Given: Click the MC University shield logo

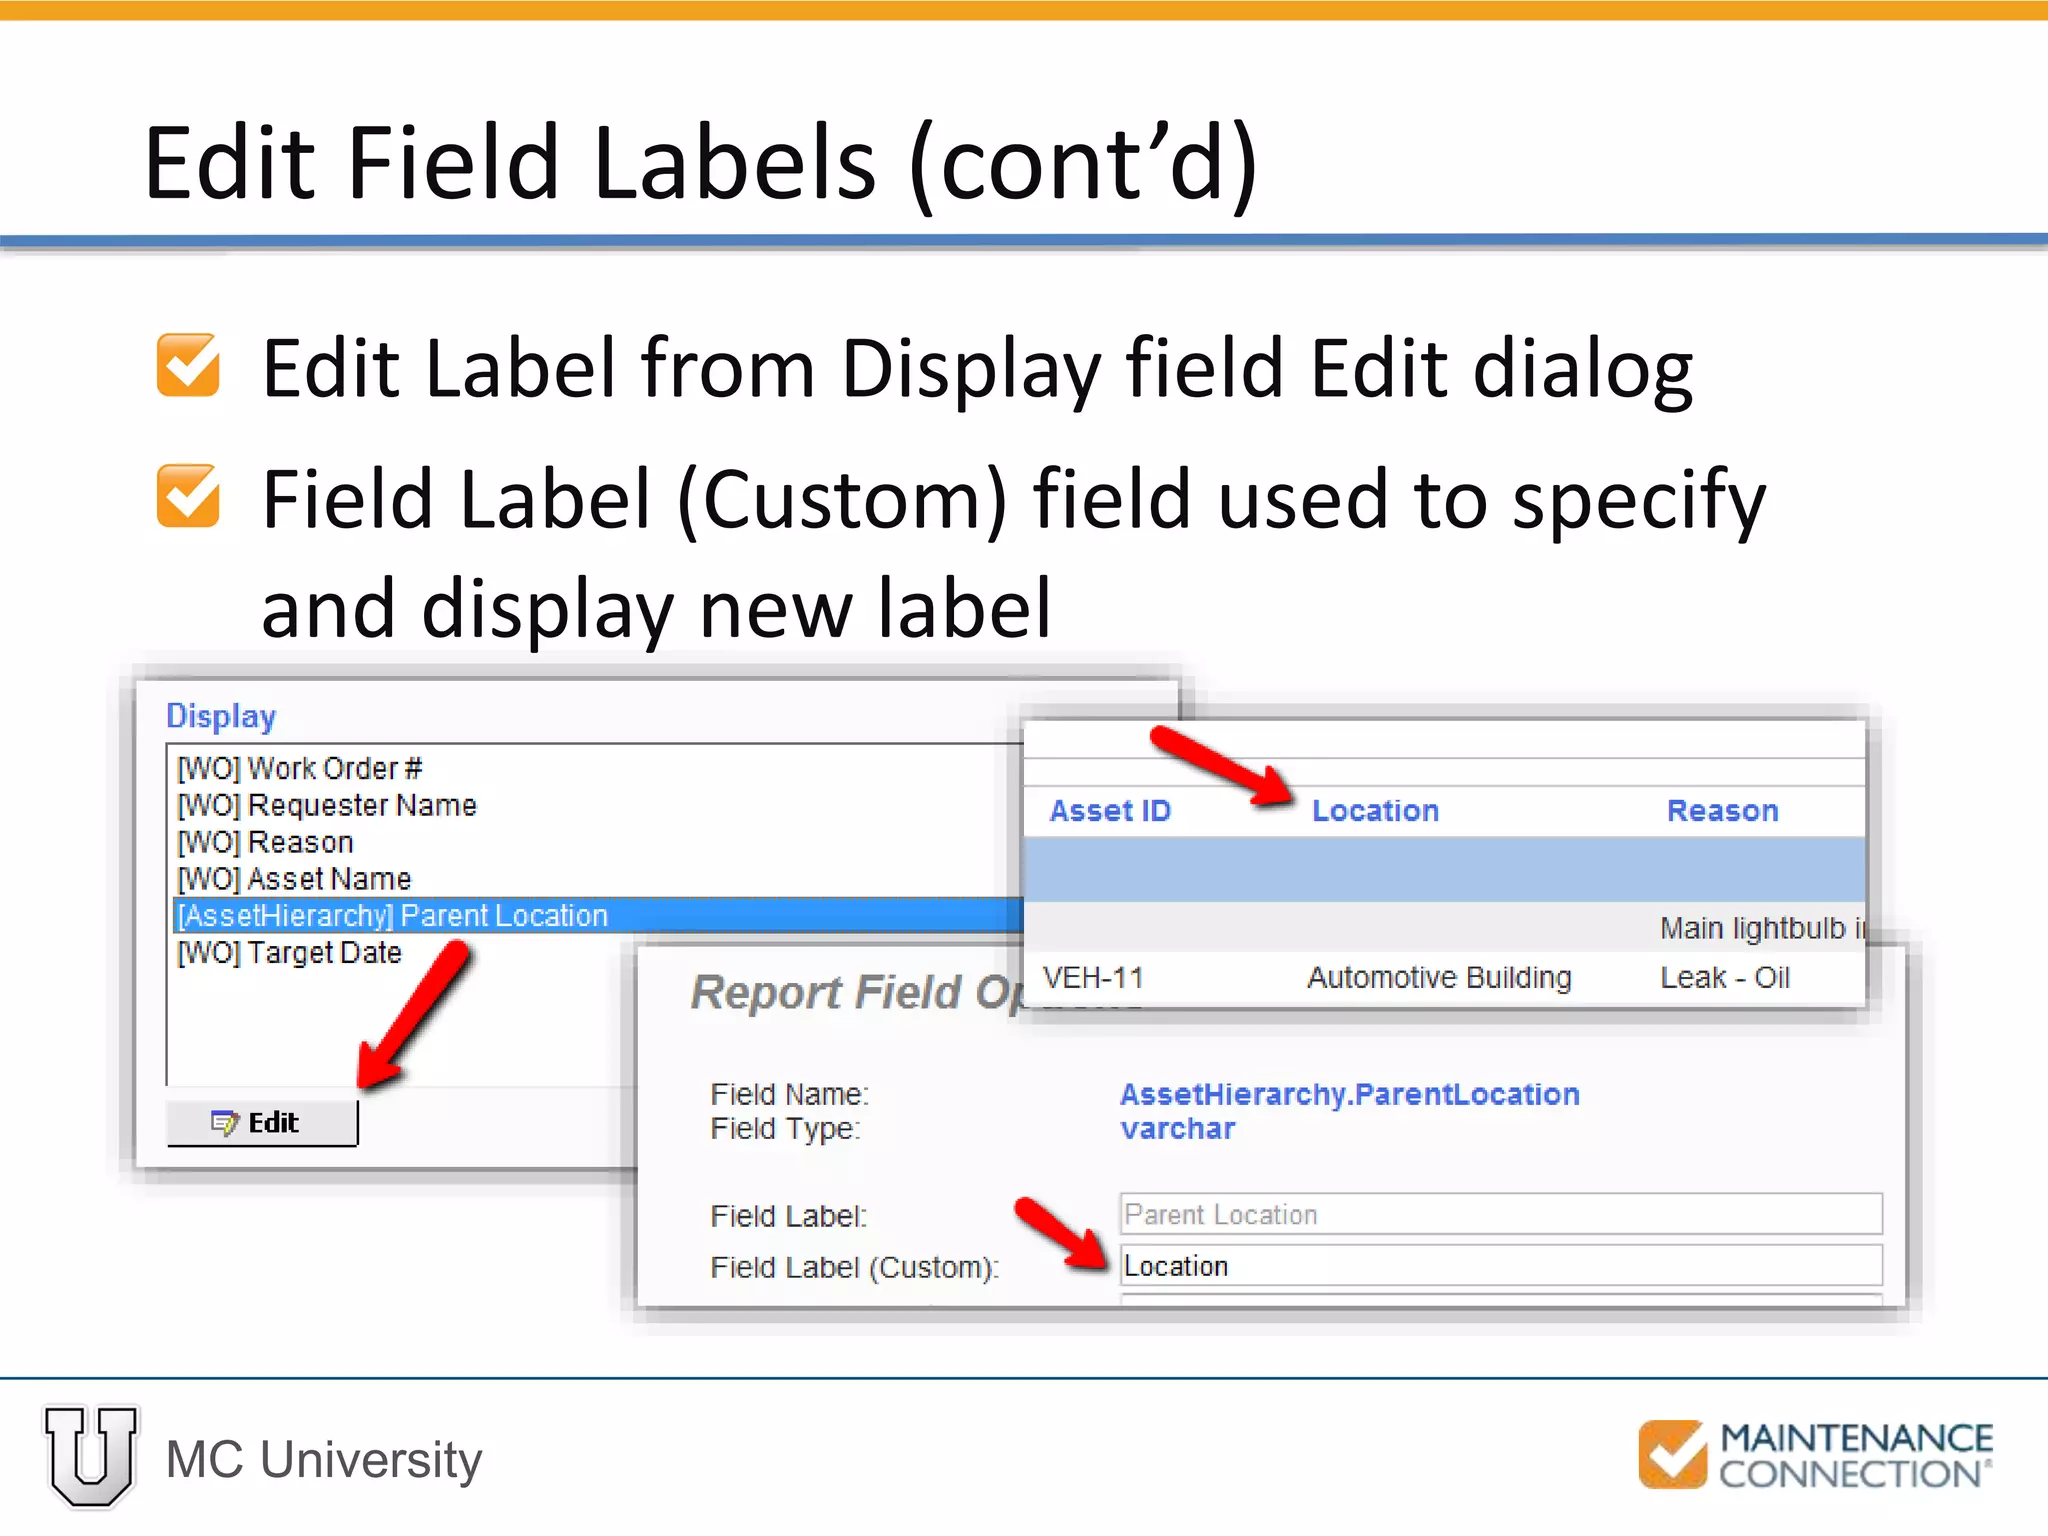Looking at the screenshot, I should [x=91, y=1455].
